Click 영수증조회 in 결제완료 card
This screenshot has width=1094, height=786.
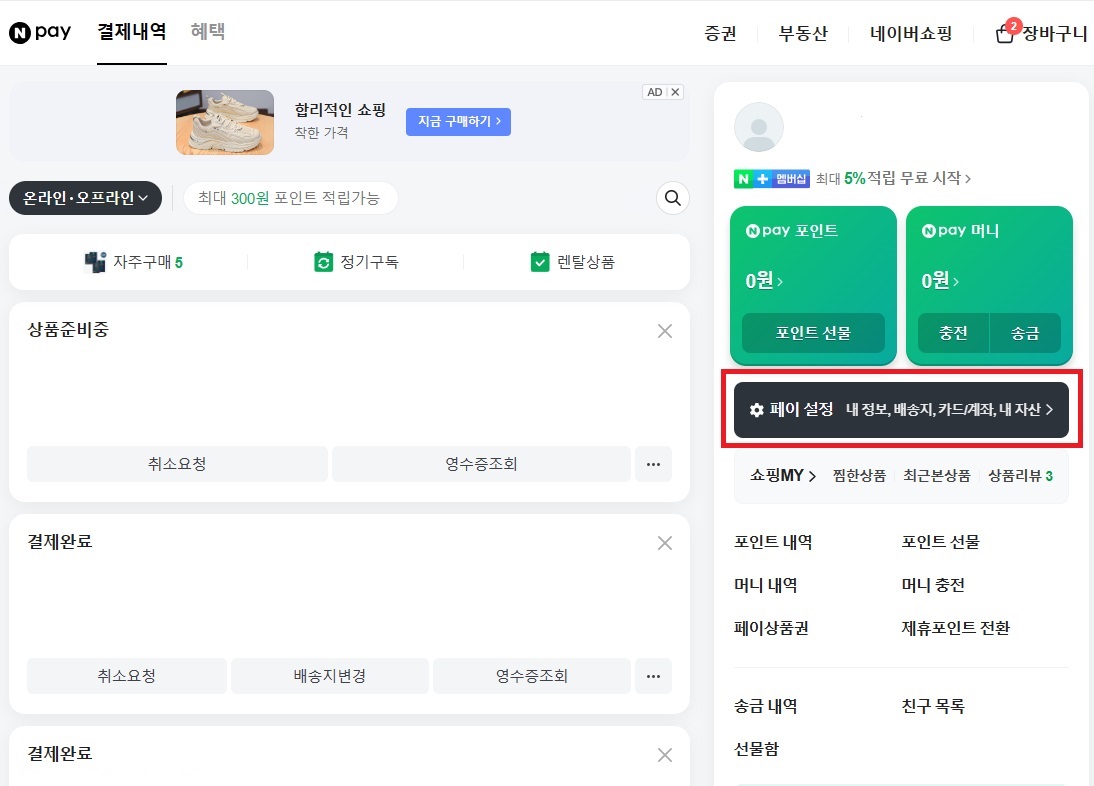point(532,676)
